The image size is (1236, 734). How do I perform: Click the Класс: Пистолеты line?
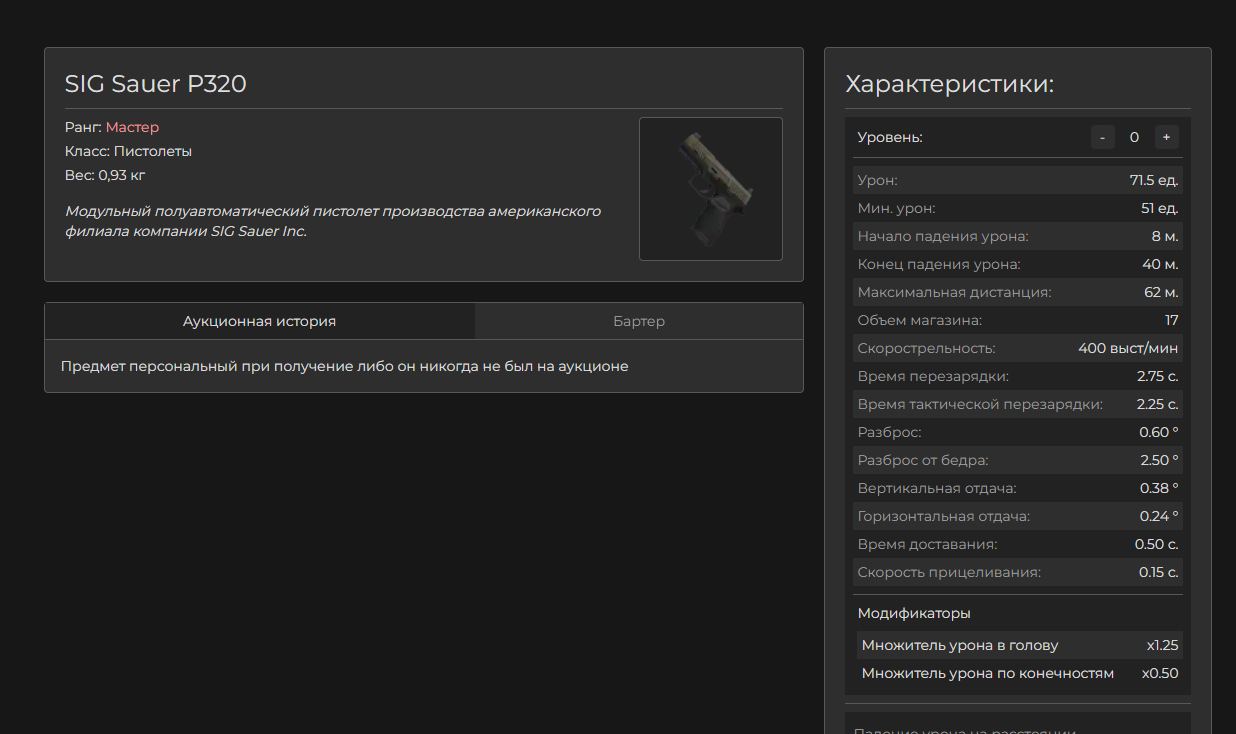point(128,151)
